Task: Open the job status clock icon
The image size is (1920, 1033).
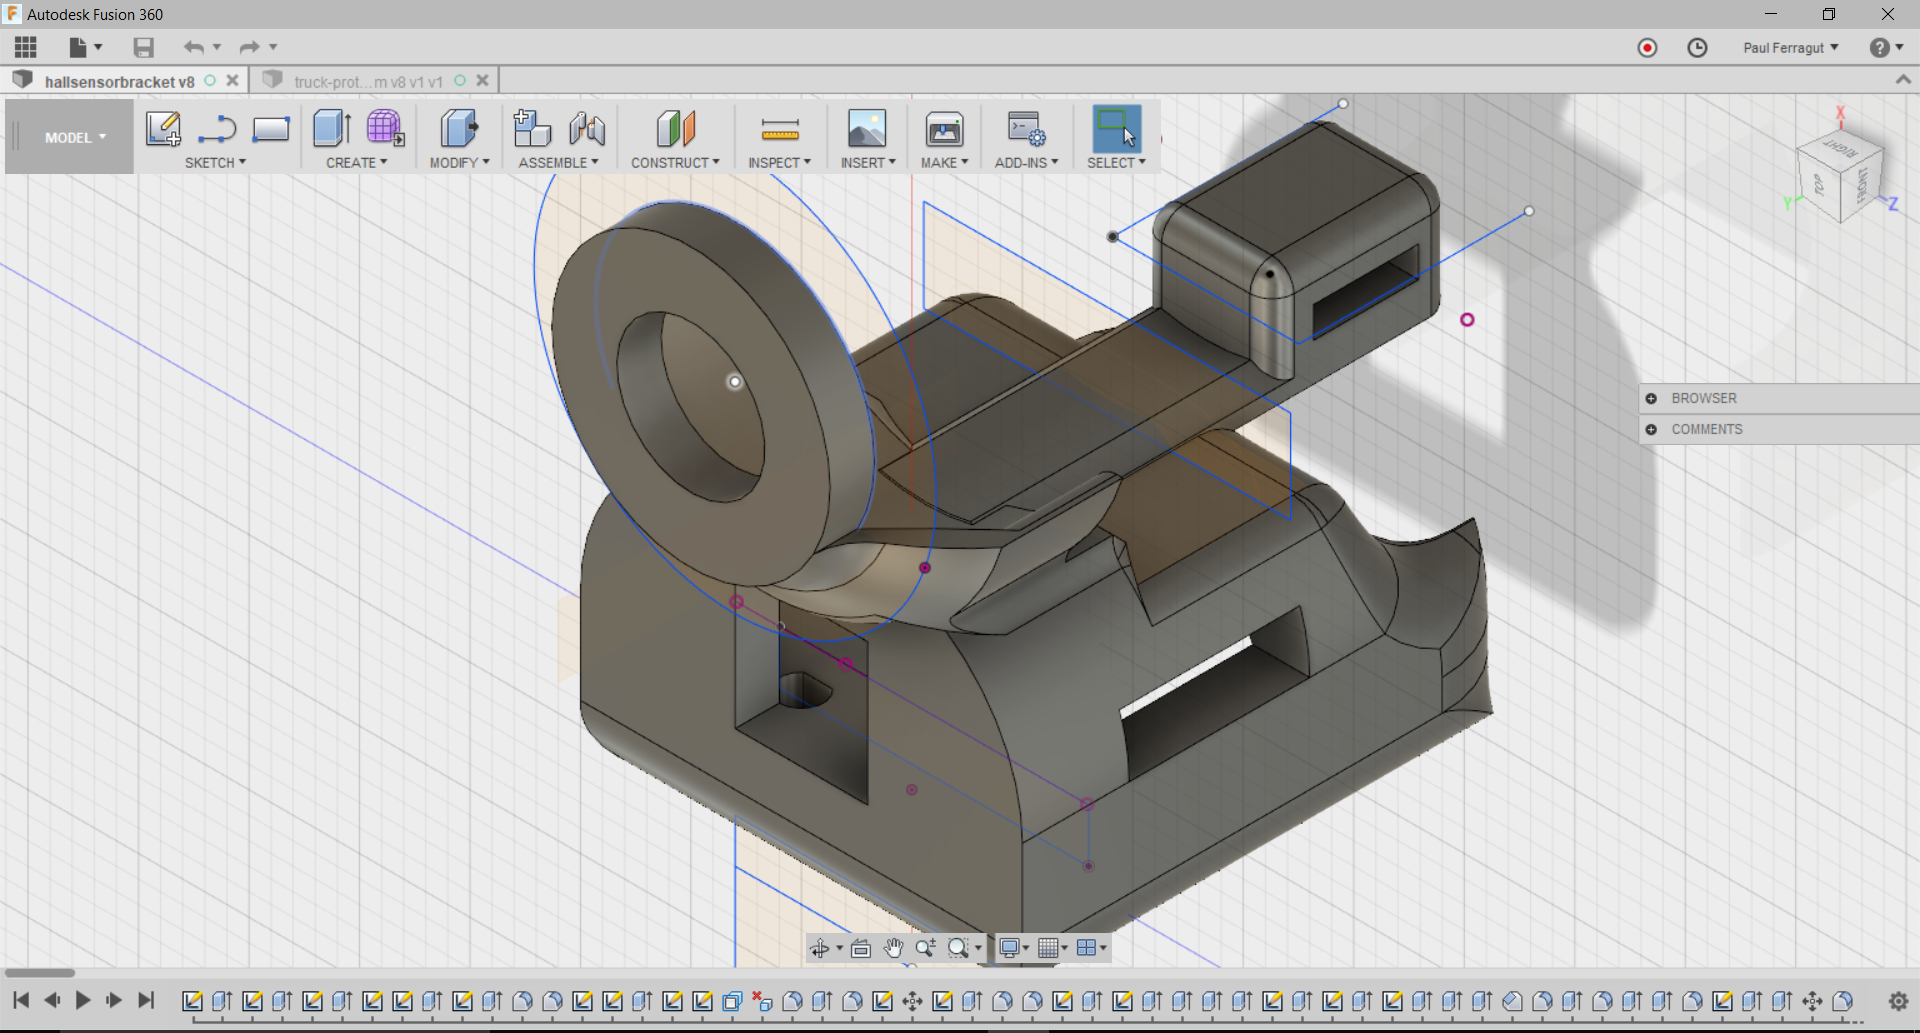Action: pos(1697,48)
